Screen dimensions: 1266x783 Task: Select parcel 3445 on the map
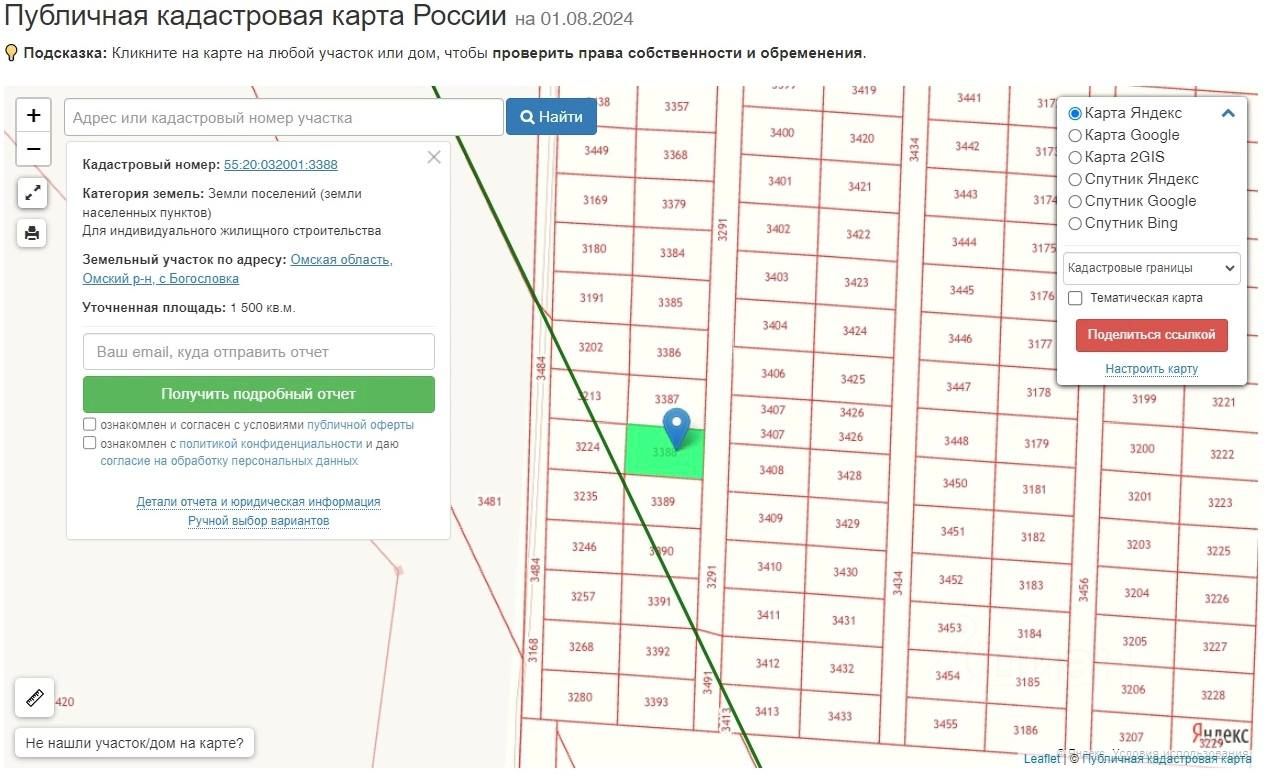click(x=962, y=290)
